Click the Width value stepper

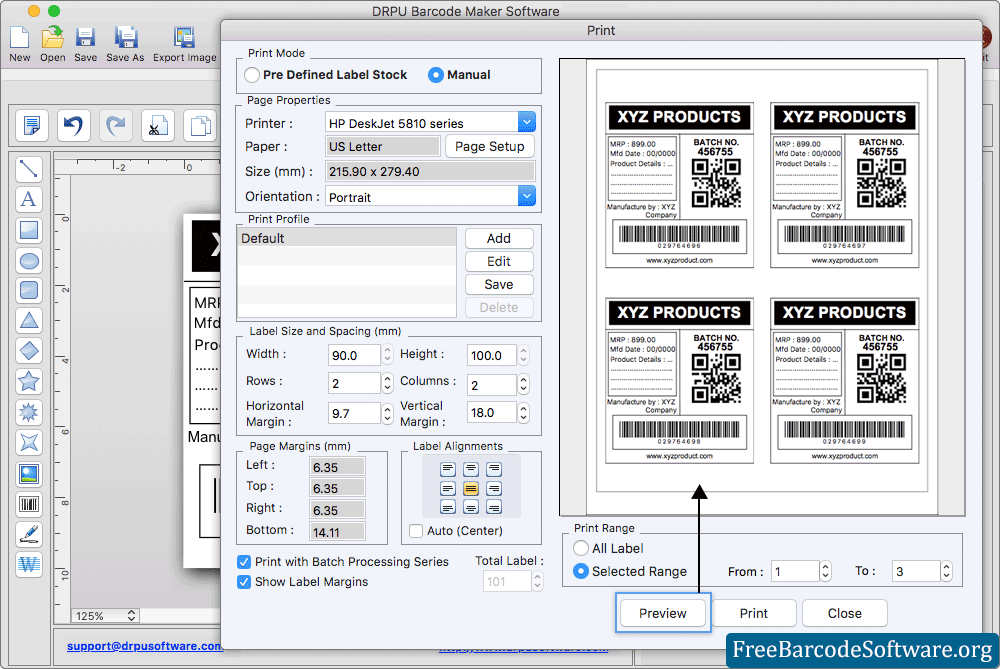387,355
